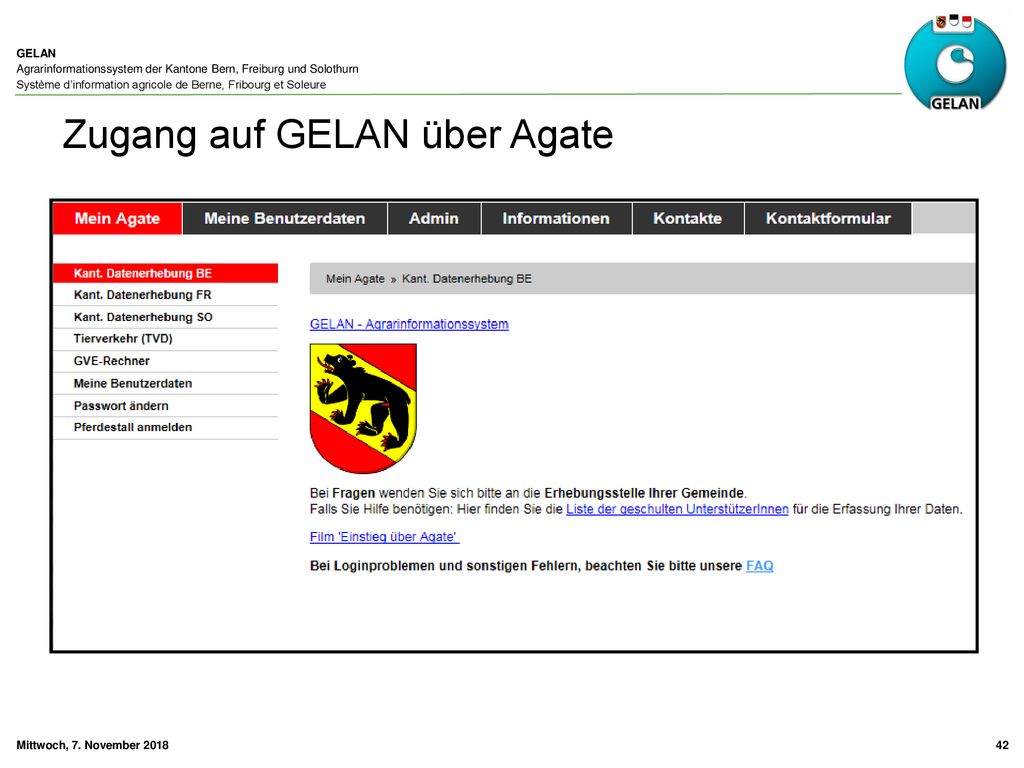Click the round GELAN logo
The image size is (1024, 768).
(955, 63)
